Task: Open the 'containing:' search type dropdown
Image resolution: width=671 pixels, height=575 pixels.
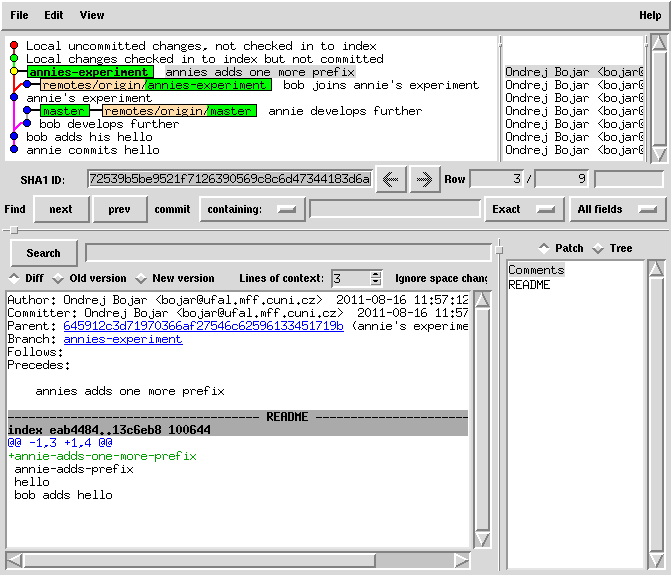Action: (252, 209)
